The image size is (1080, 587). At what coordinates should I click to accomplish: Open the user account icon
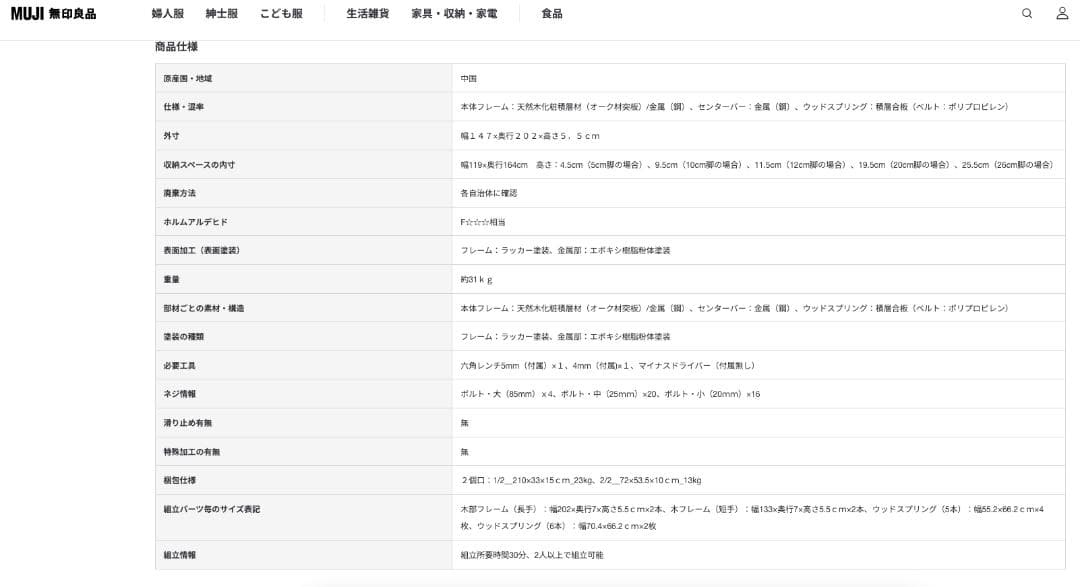click(1062, 14)
